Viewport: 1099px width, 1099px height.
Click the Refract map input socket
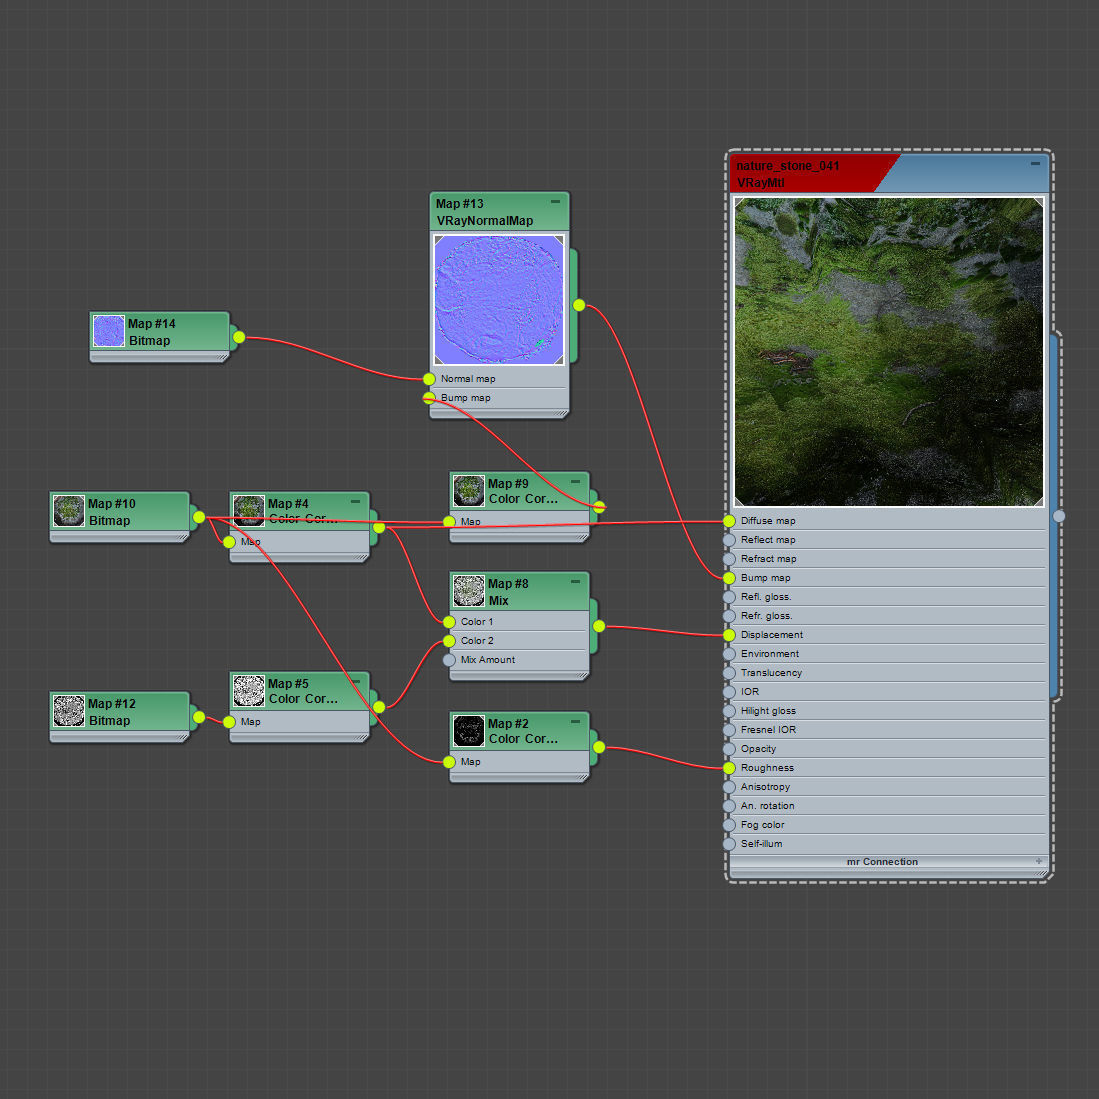pos(730,559)
